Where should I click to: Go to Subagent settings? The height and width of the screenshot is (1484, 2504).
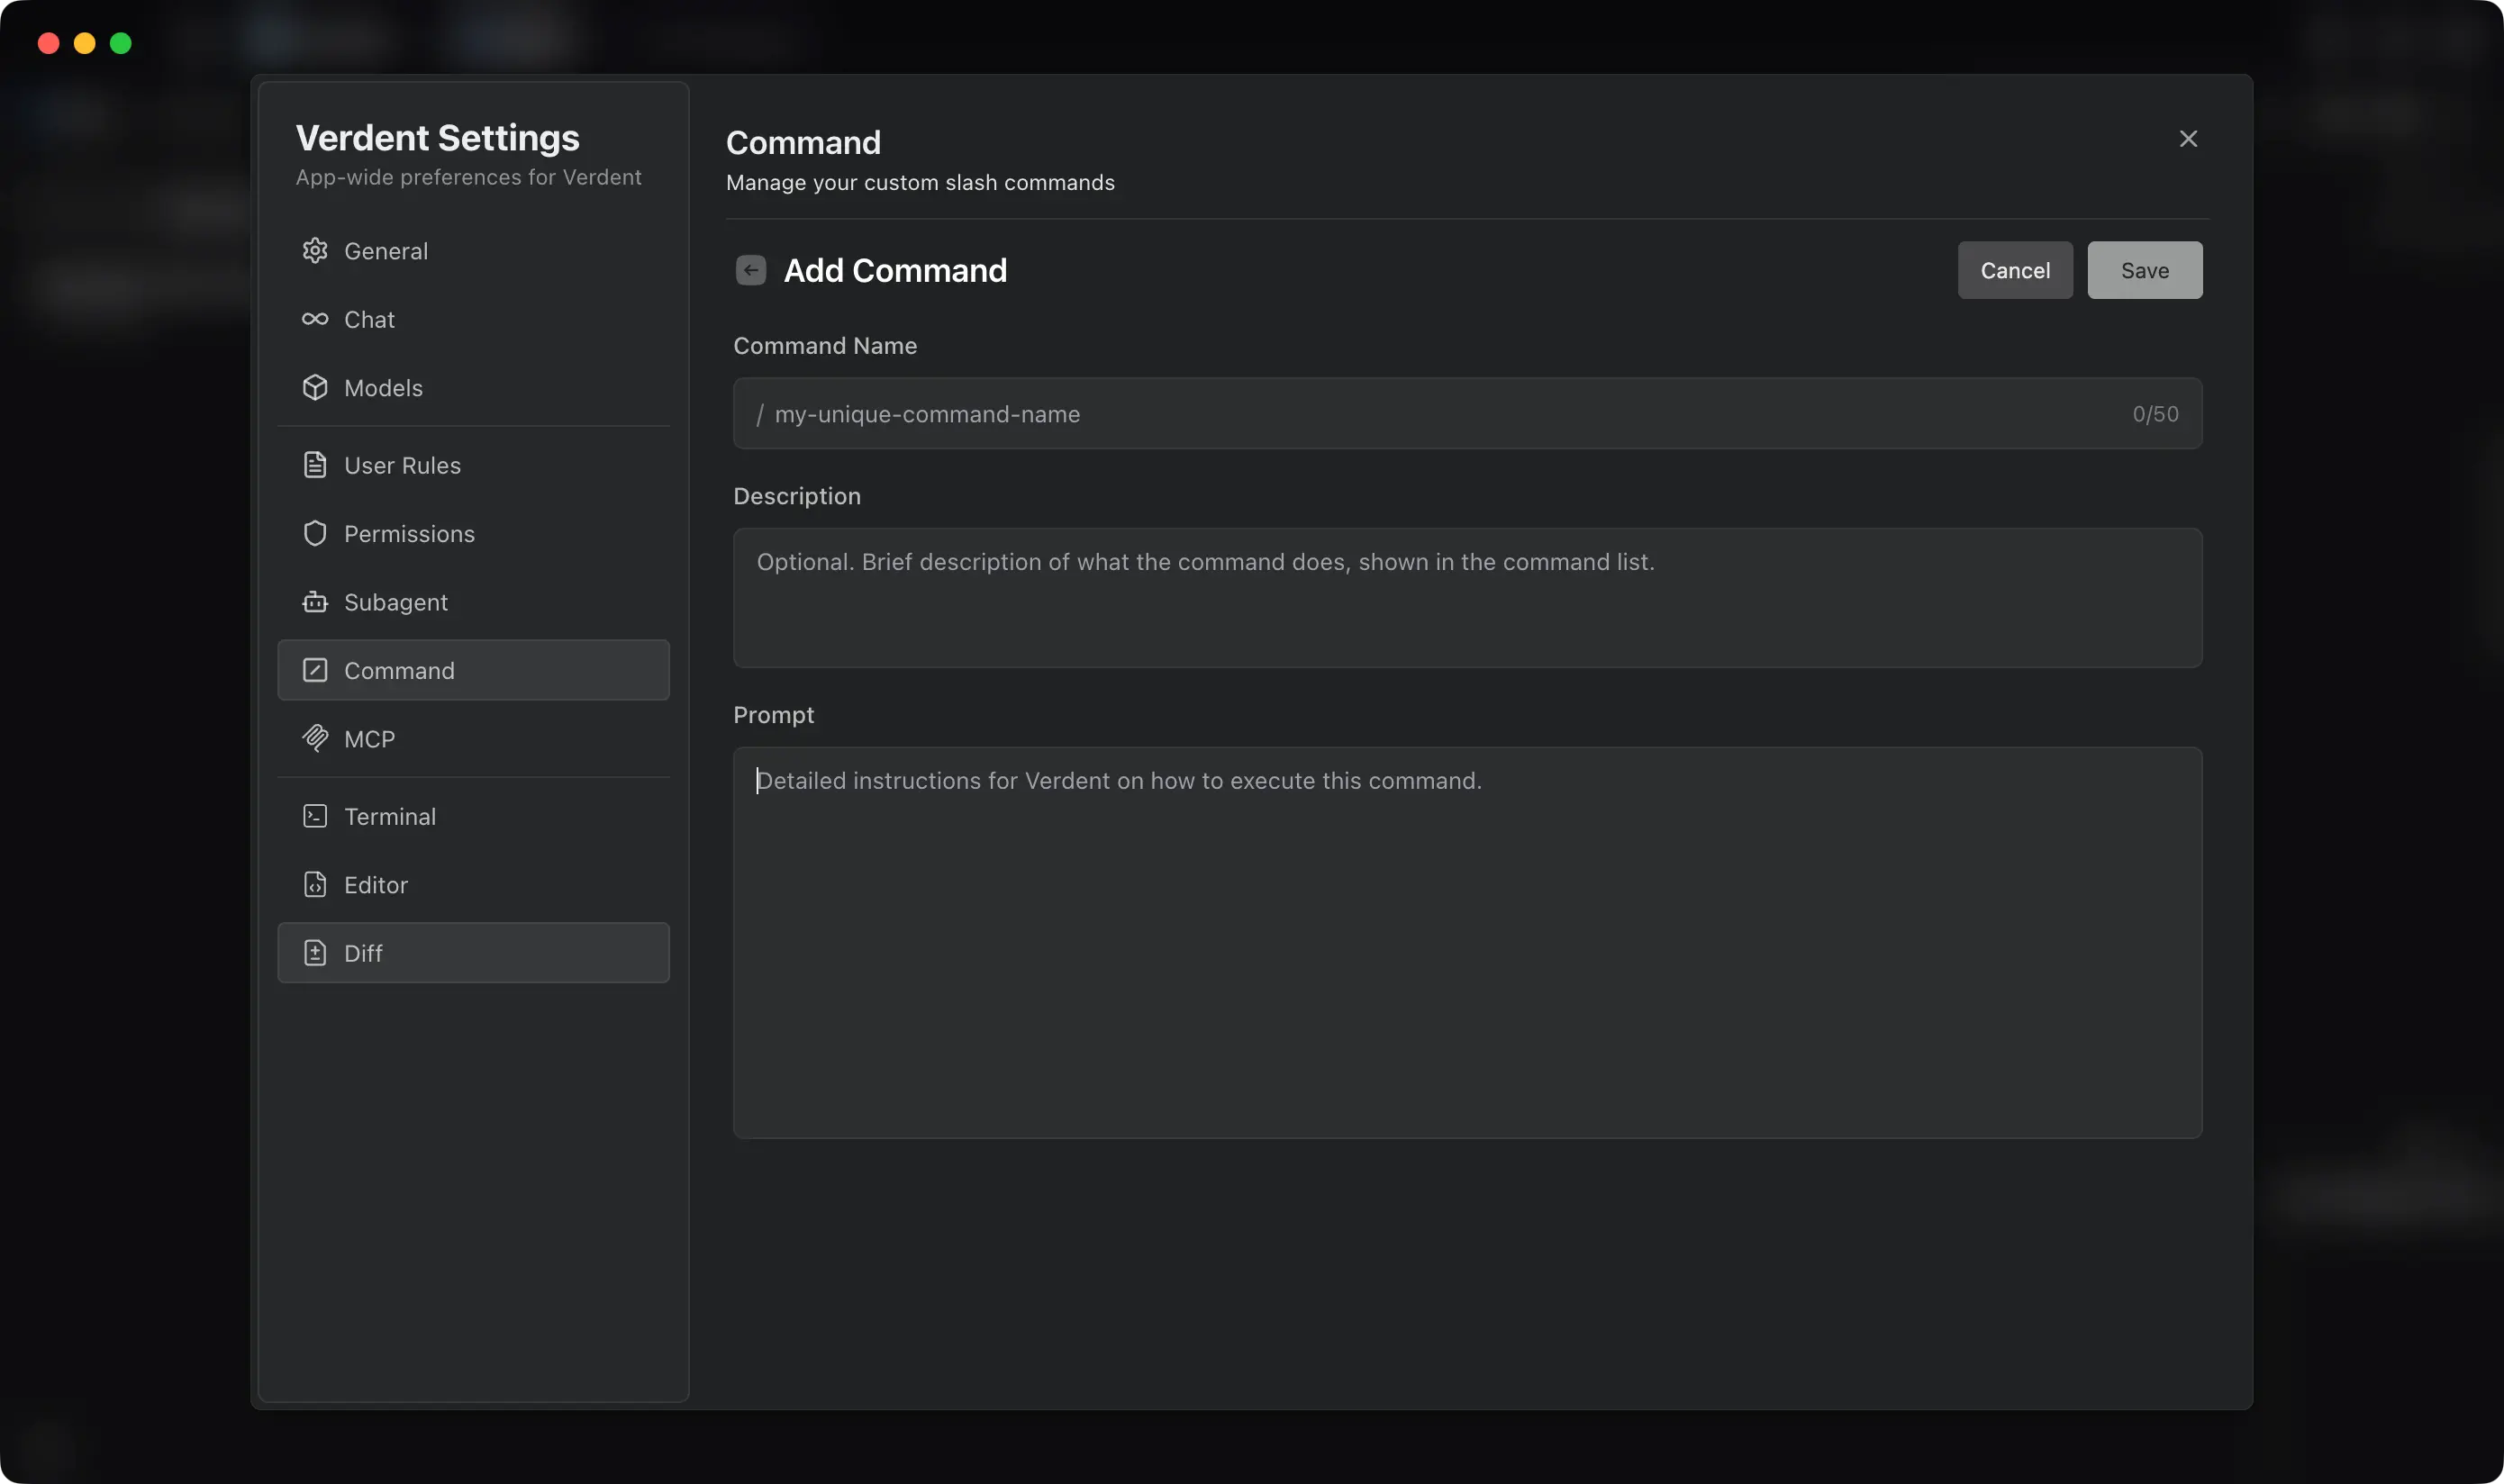coord(395,602)
